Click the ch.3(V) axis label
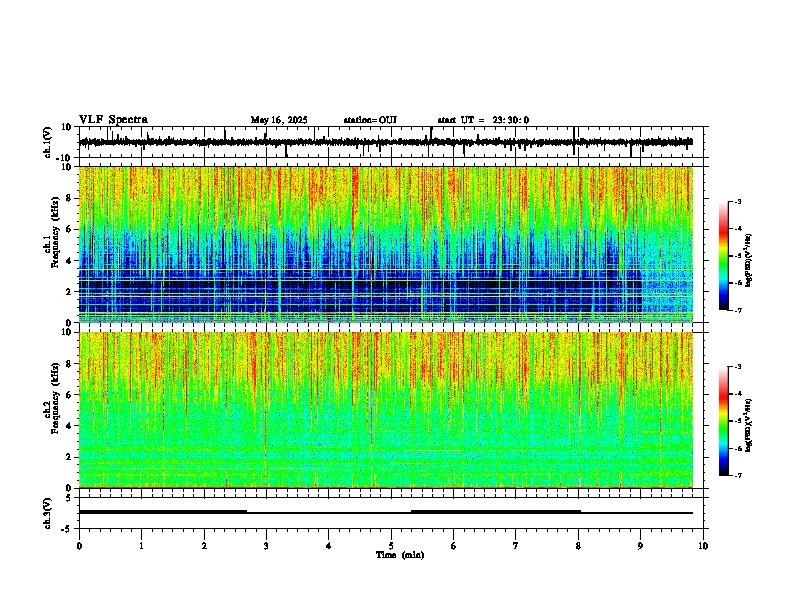The image size is (792, 612). click(48, 513)
